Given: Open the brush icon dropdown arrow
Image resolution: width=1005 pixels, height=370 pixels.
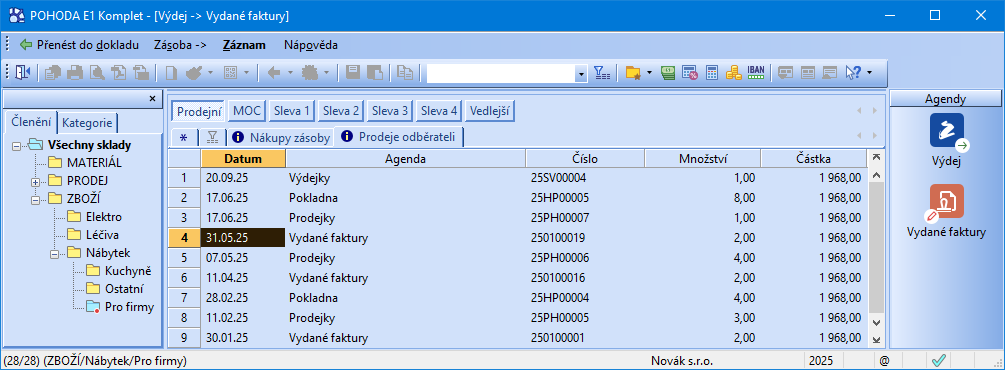Looking at the screenshot, I should [210, 73].
